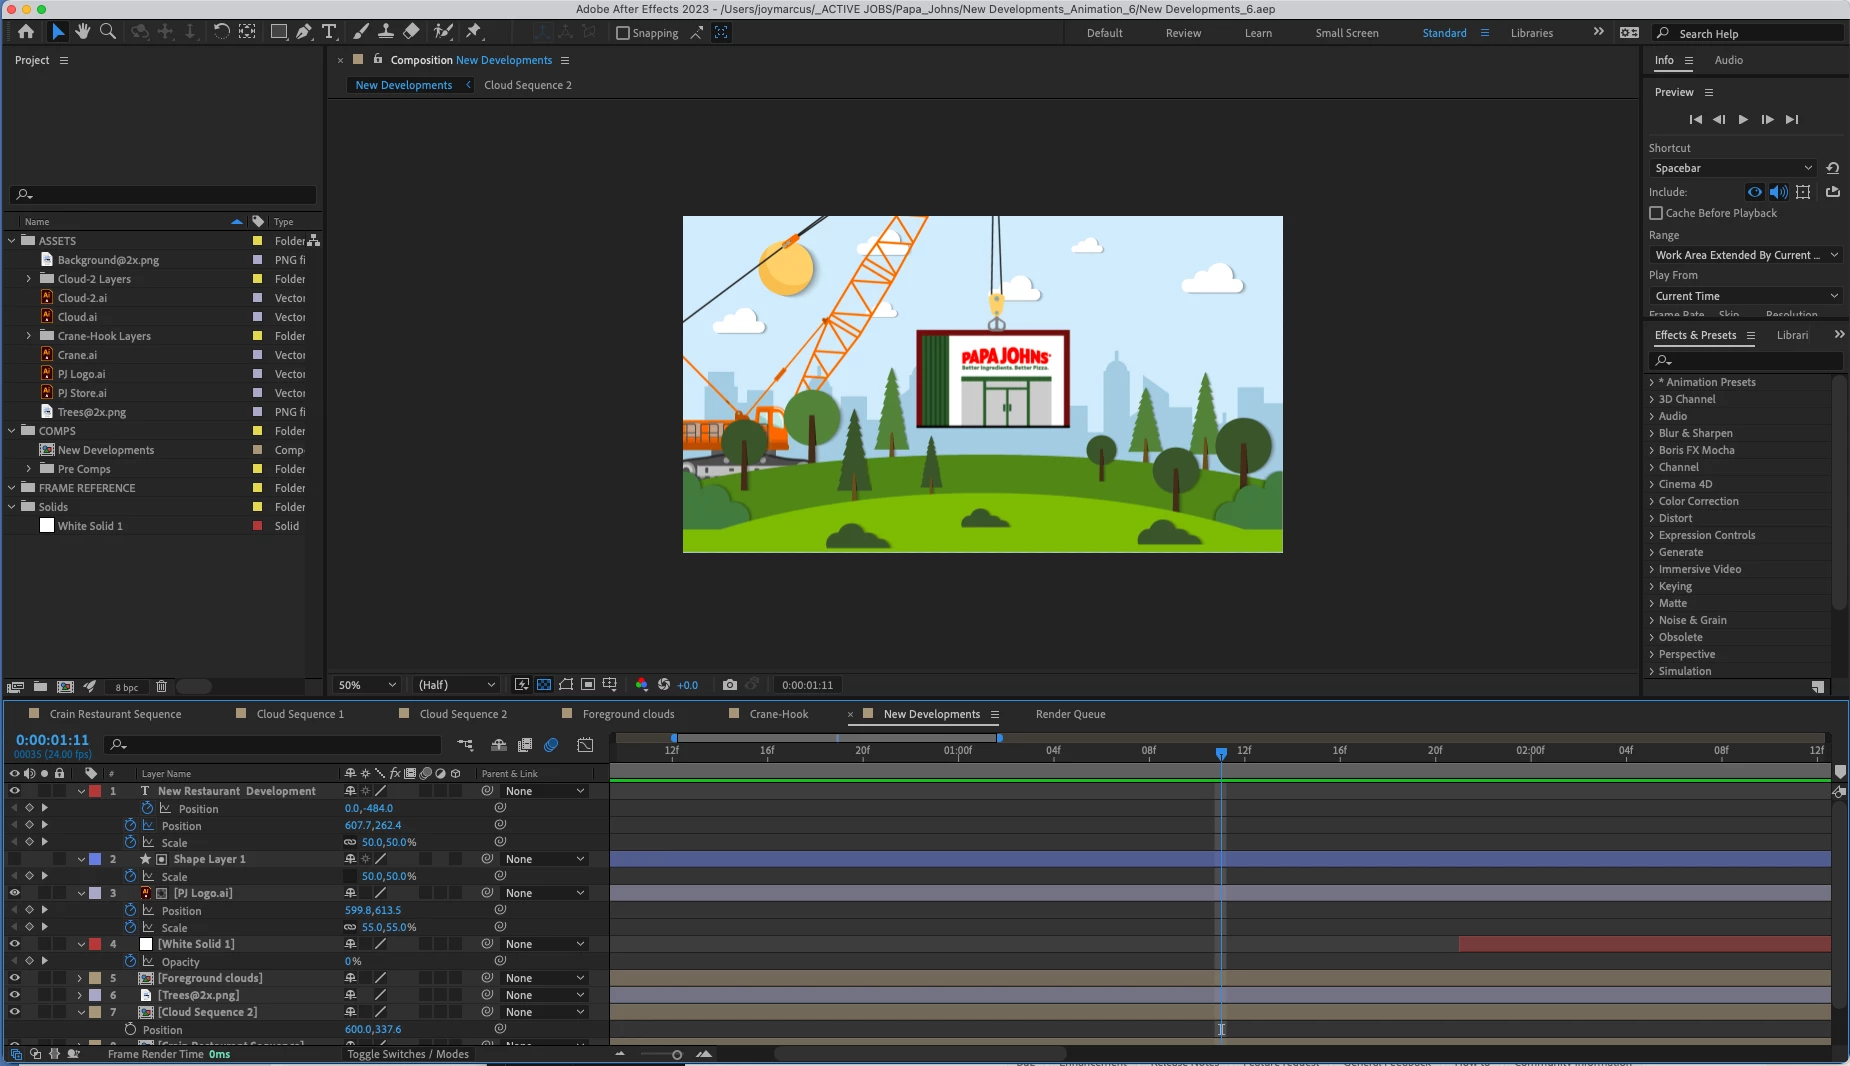The image size is (1850, 1066).
Task: Enable the Snapping checkbox
Action: 623,33
